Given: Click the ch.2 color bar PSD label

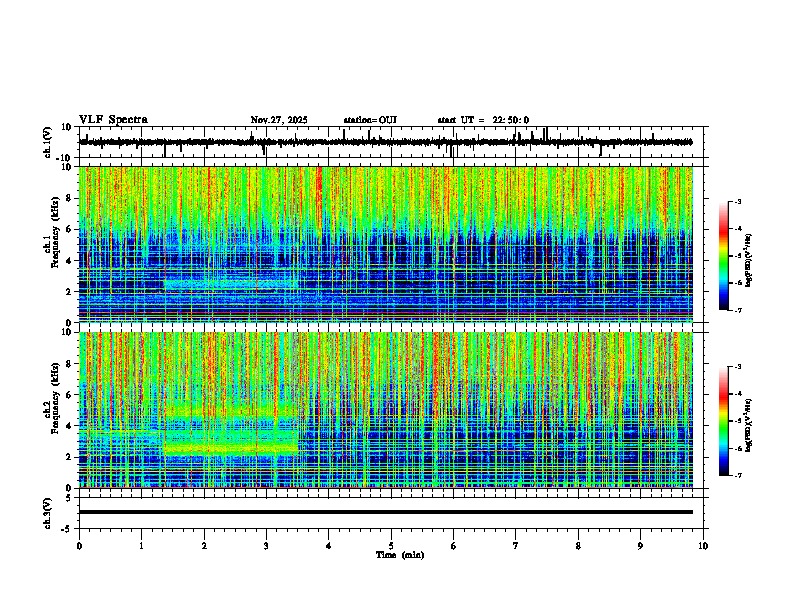Looking at the screenshot, I should click(x=749, y=425).
